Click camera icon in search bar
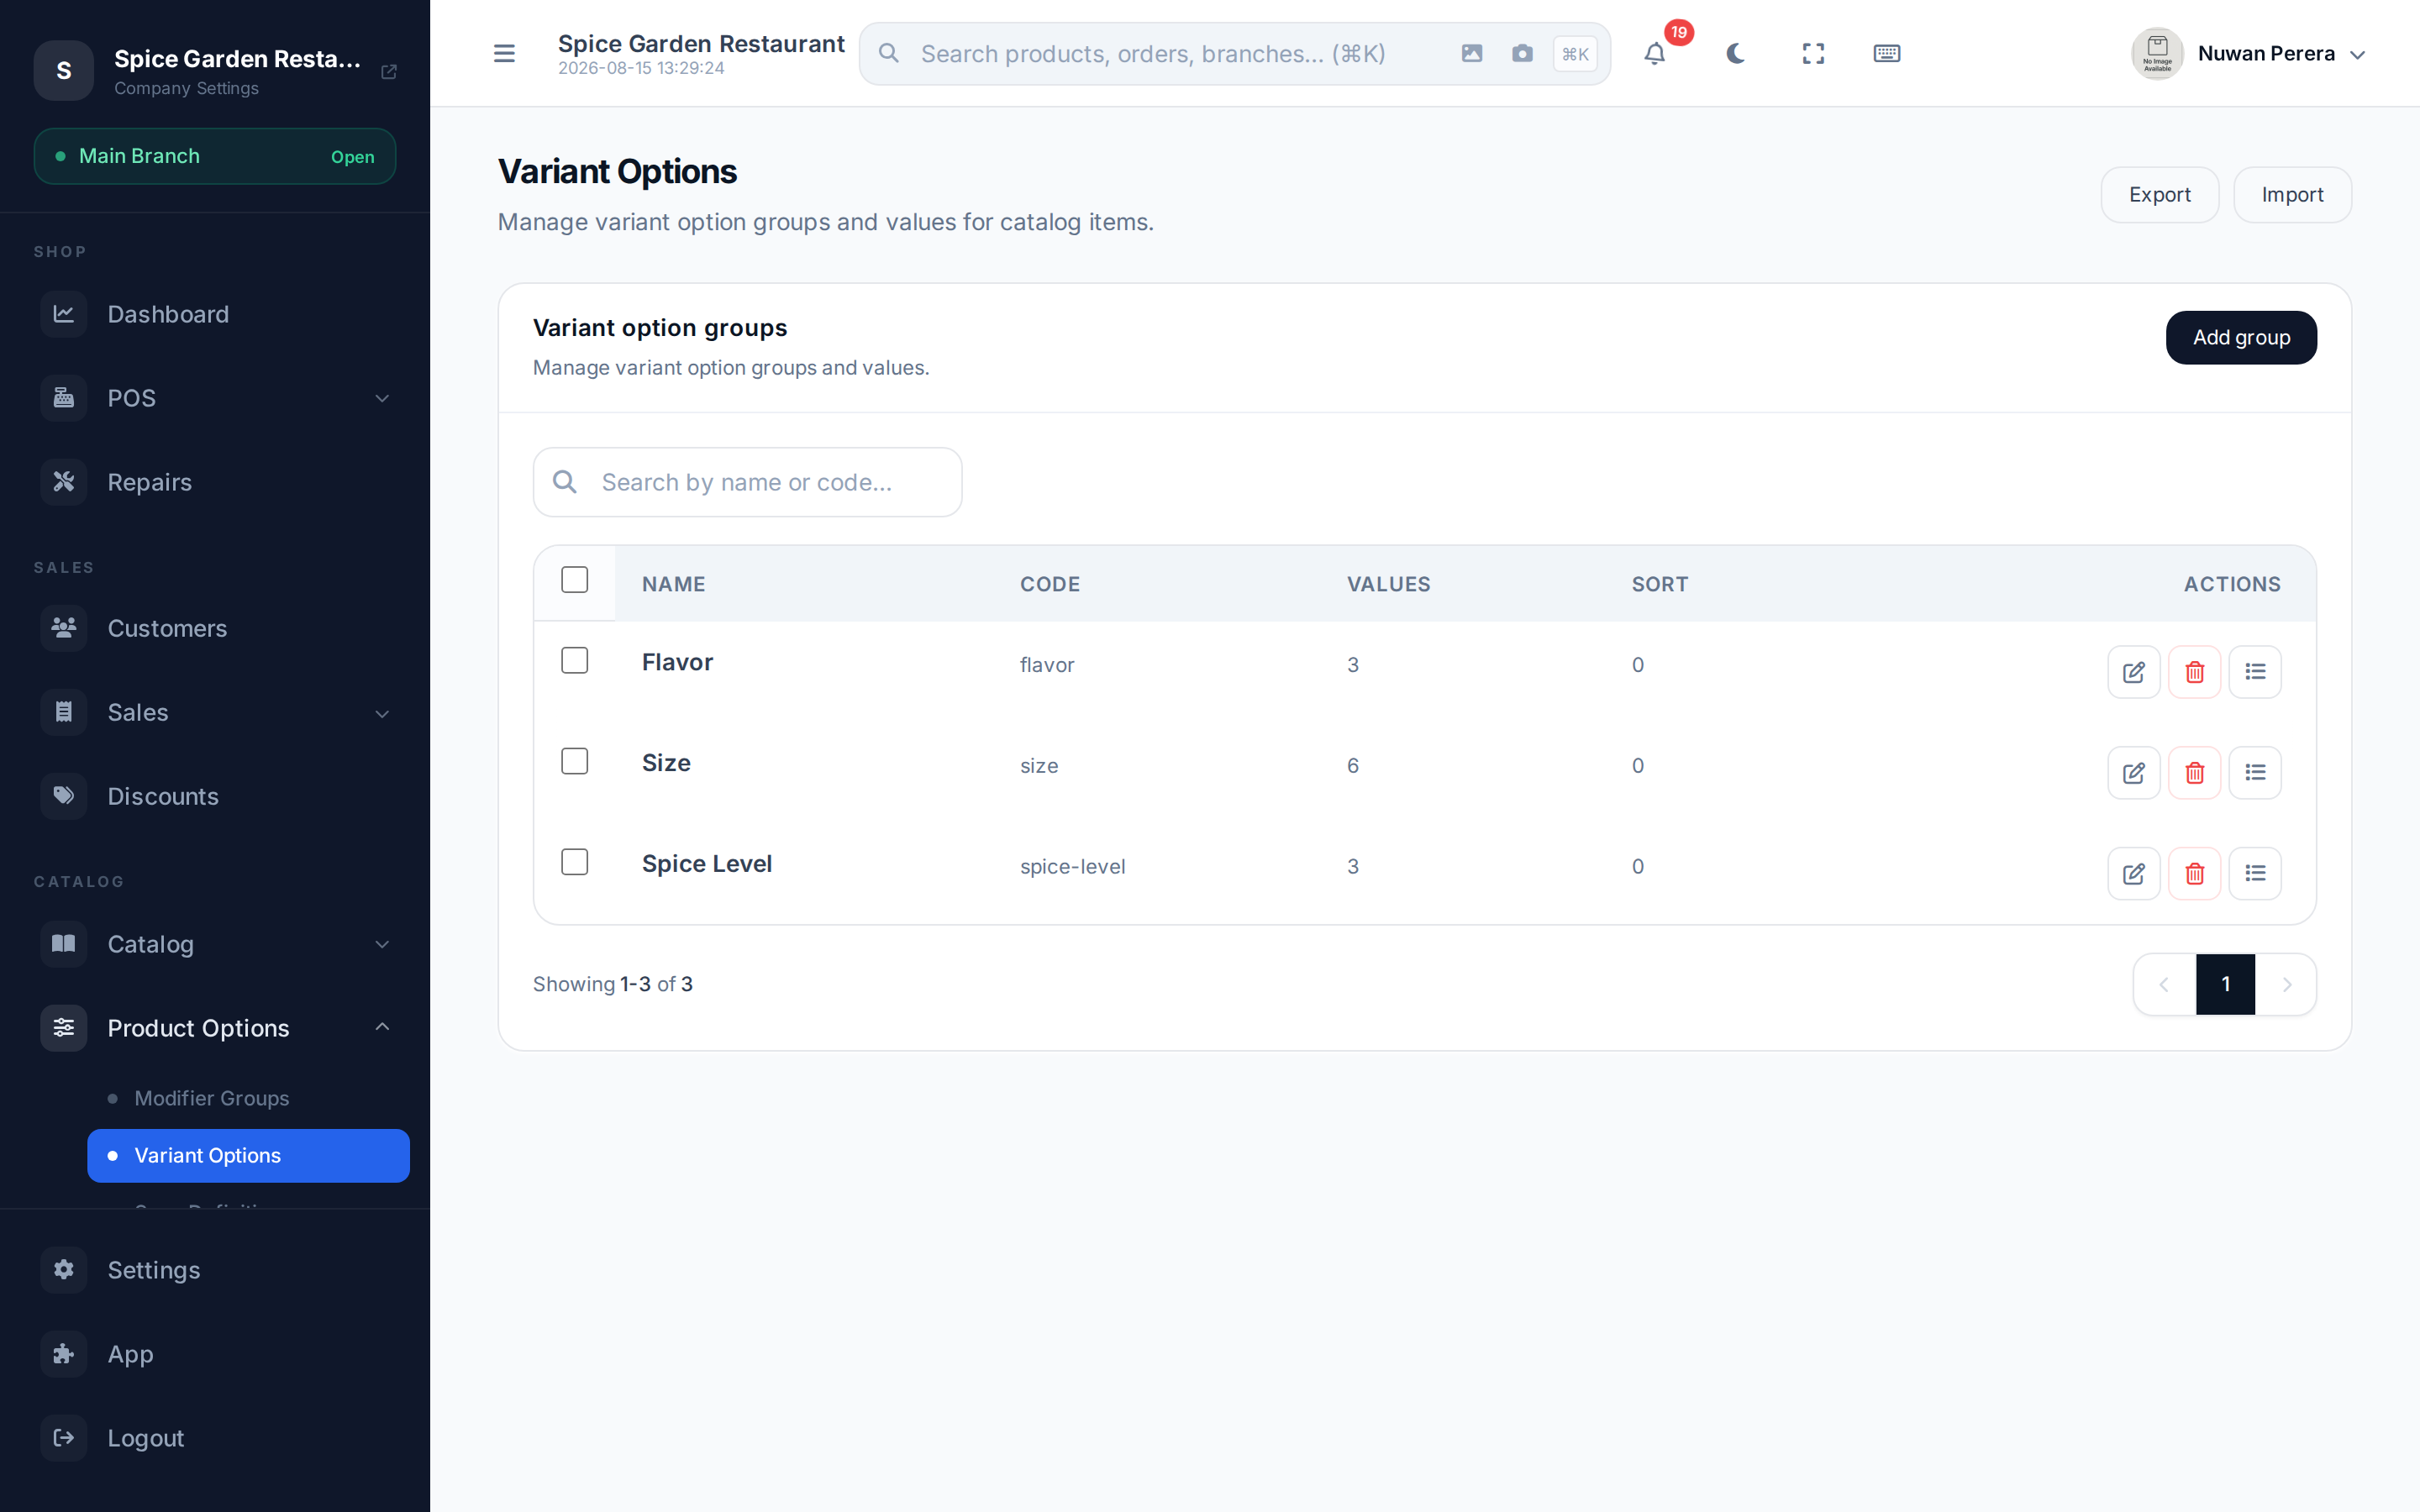The width and height of the screenshot is (2420, 1512). [x=1522, y=53]
